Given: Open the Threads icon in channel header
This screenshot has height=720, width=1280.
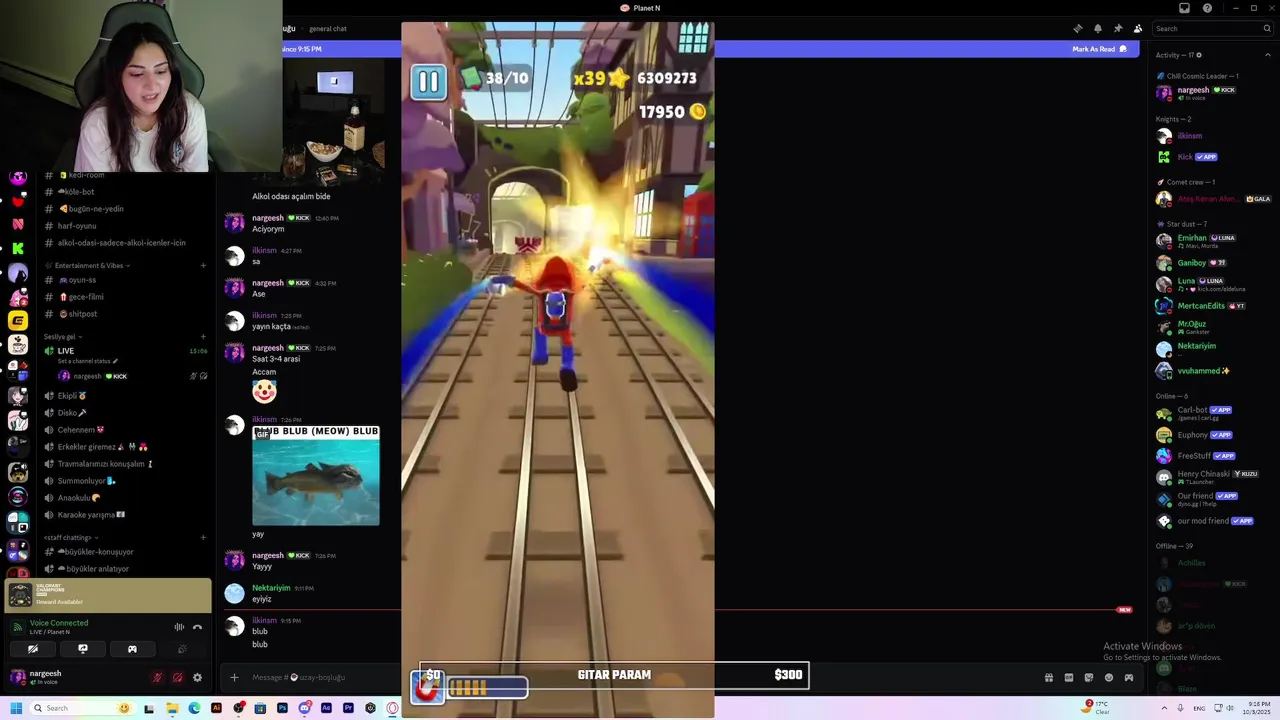Looking at the screenshot, I should [1078, 28].
